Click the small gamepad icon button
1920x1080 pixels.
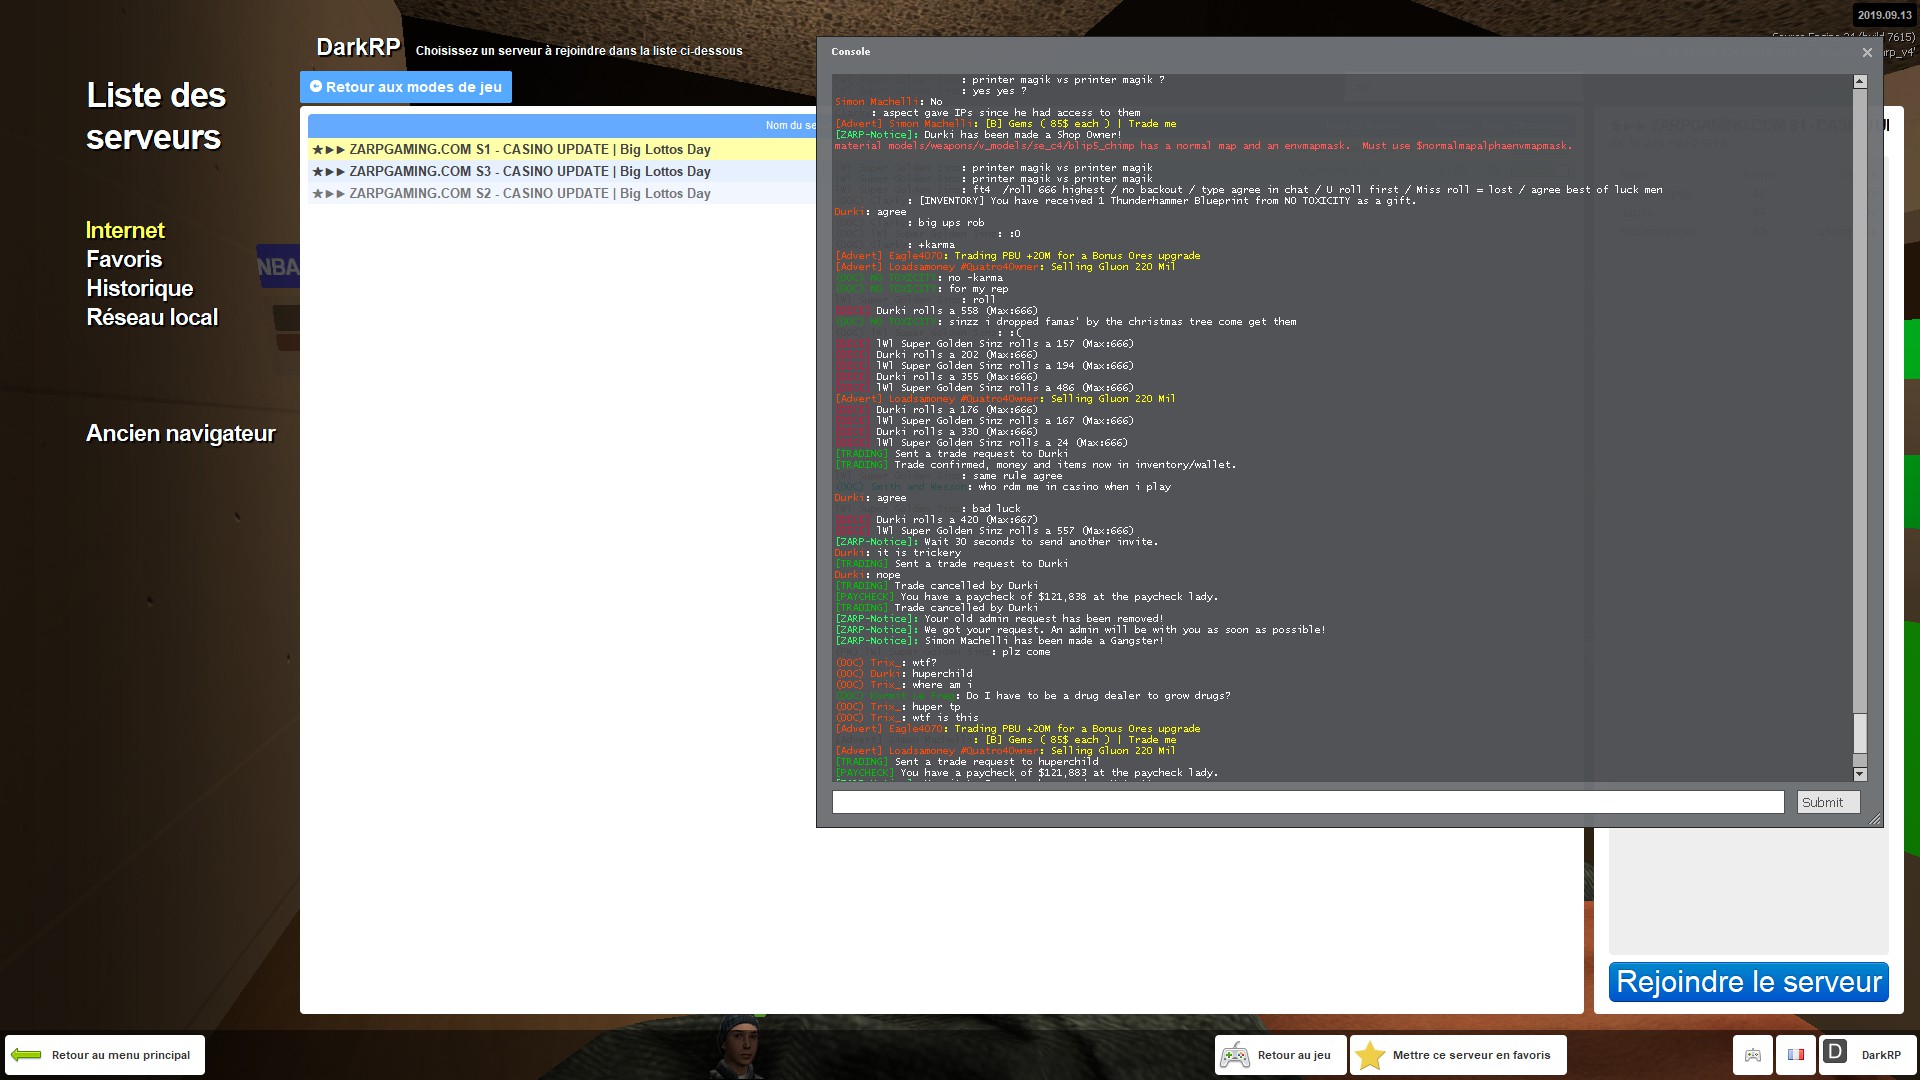pyautogui.click(x=1753, y=1055)
